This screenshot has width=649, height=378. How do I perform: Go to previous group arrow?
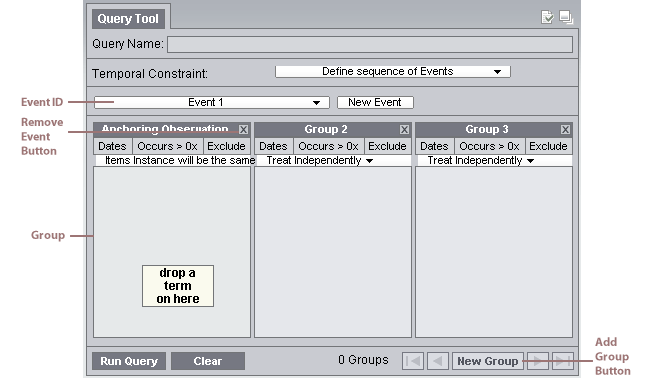[x=438, y=361]
